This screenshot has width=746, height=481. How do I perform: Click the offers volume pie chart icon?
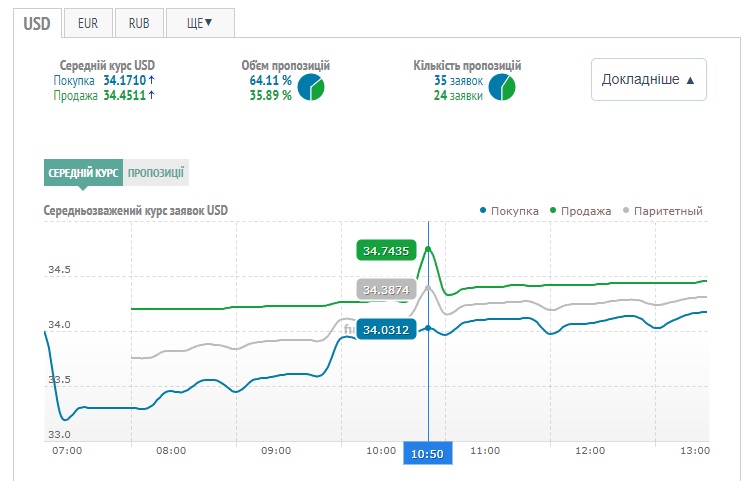(x=311, y=88)
